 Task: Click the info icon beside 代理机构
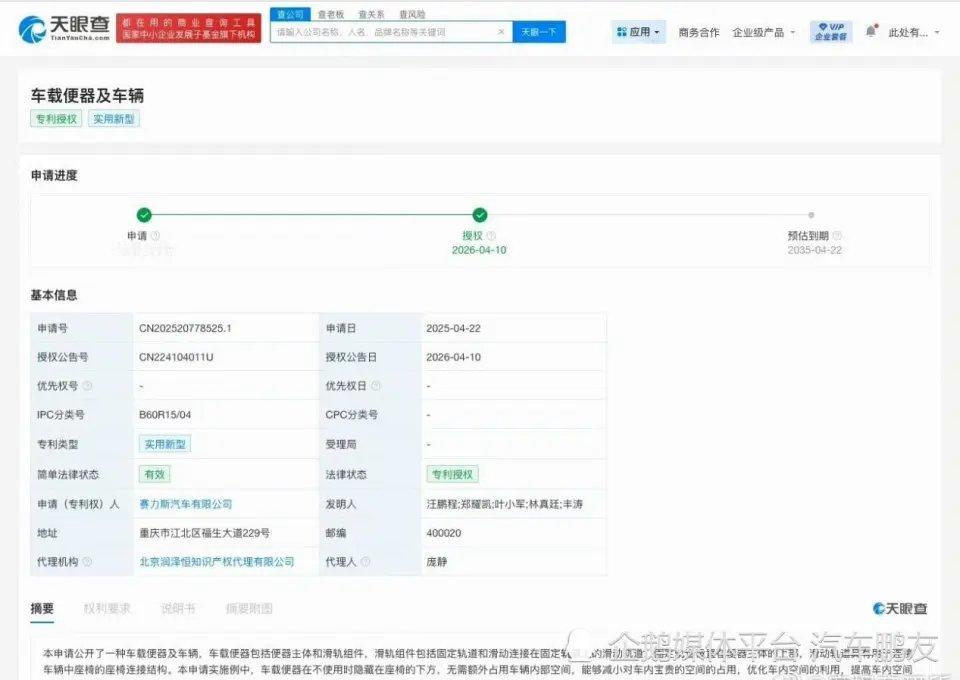click(87, 561)
